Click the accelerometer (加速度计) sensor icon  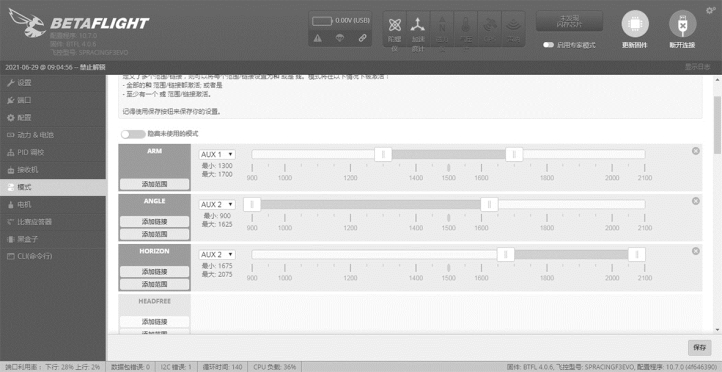coord(418,25)
